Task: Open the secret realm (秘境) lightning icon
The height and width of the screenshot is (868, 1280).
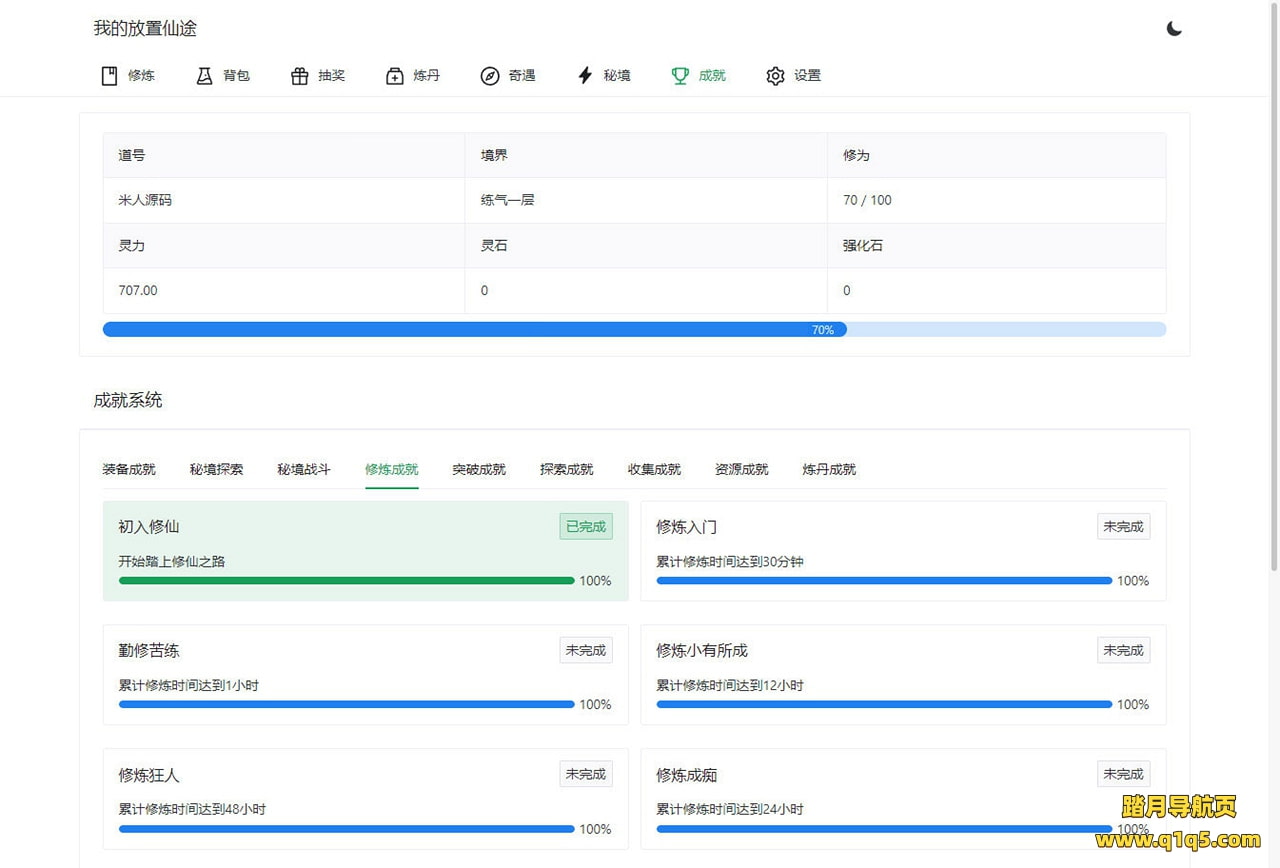Action: (x=585, y=76)
